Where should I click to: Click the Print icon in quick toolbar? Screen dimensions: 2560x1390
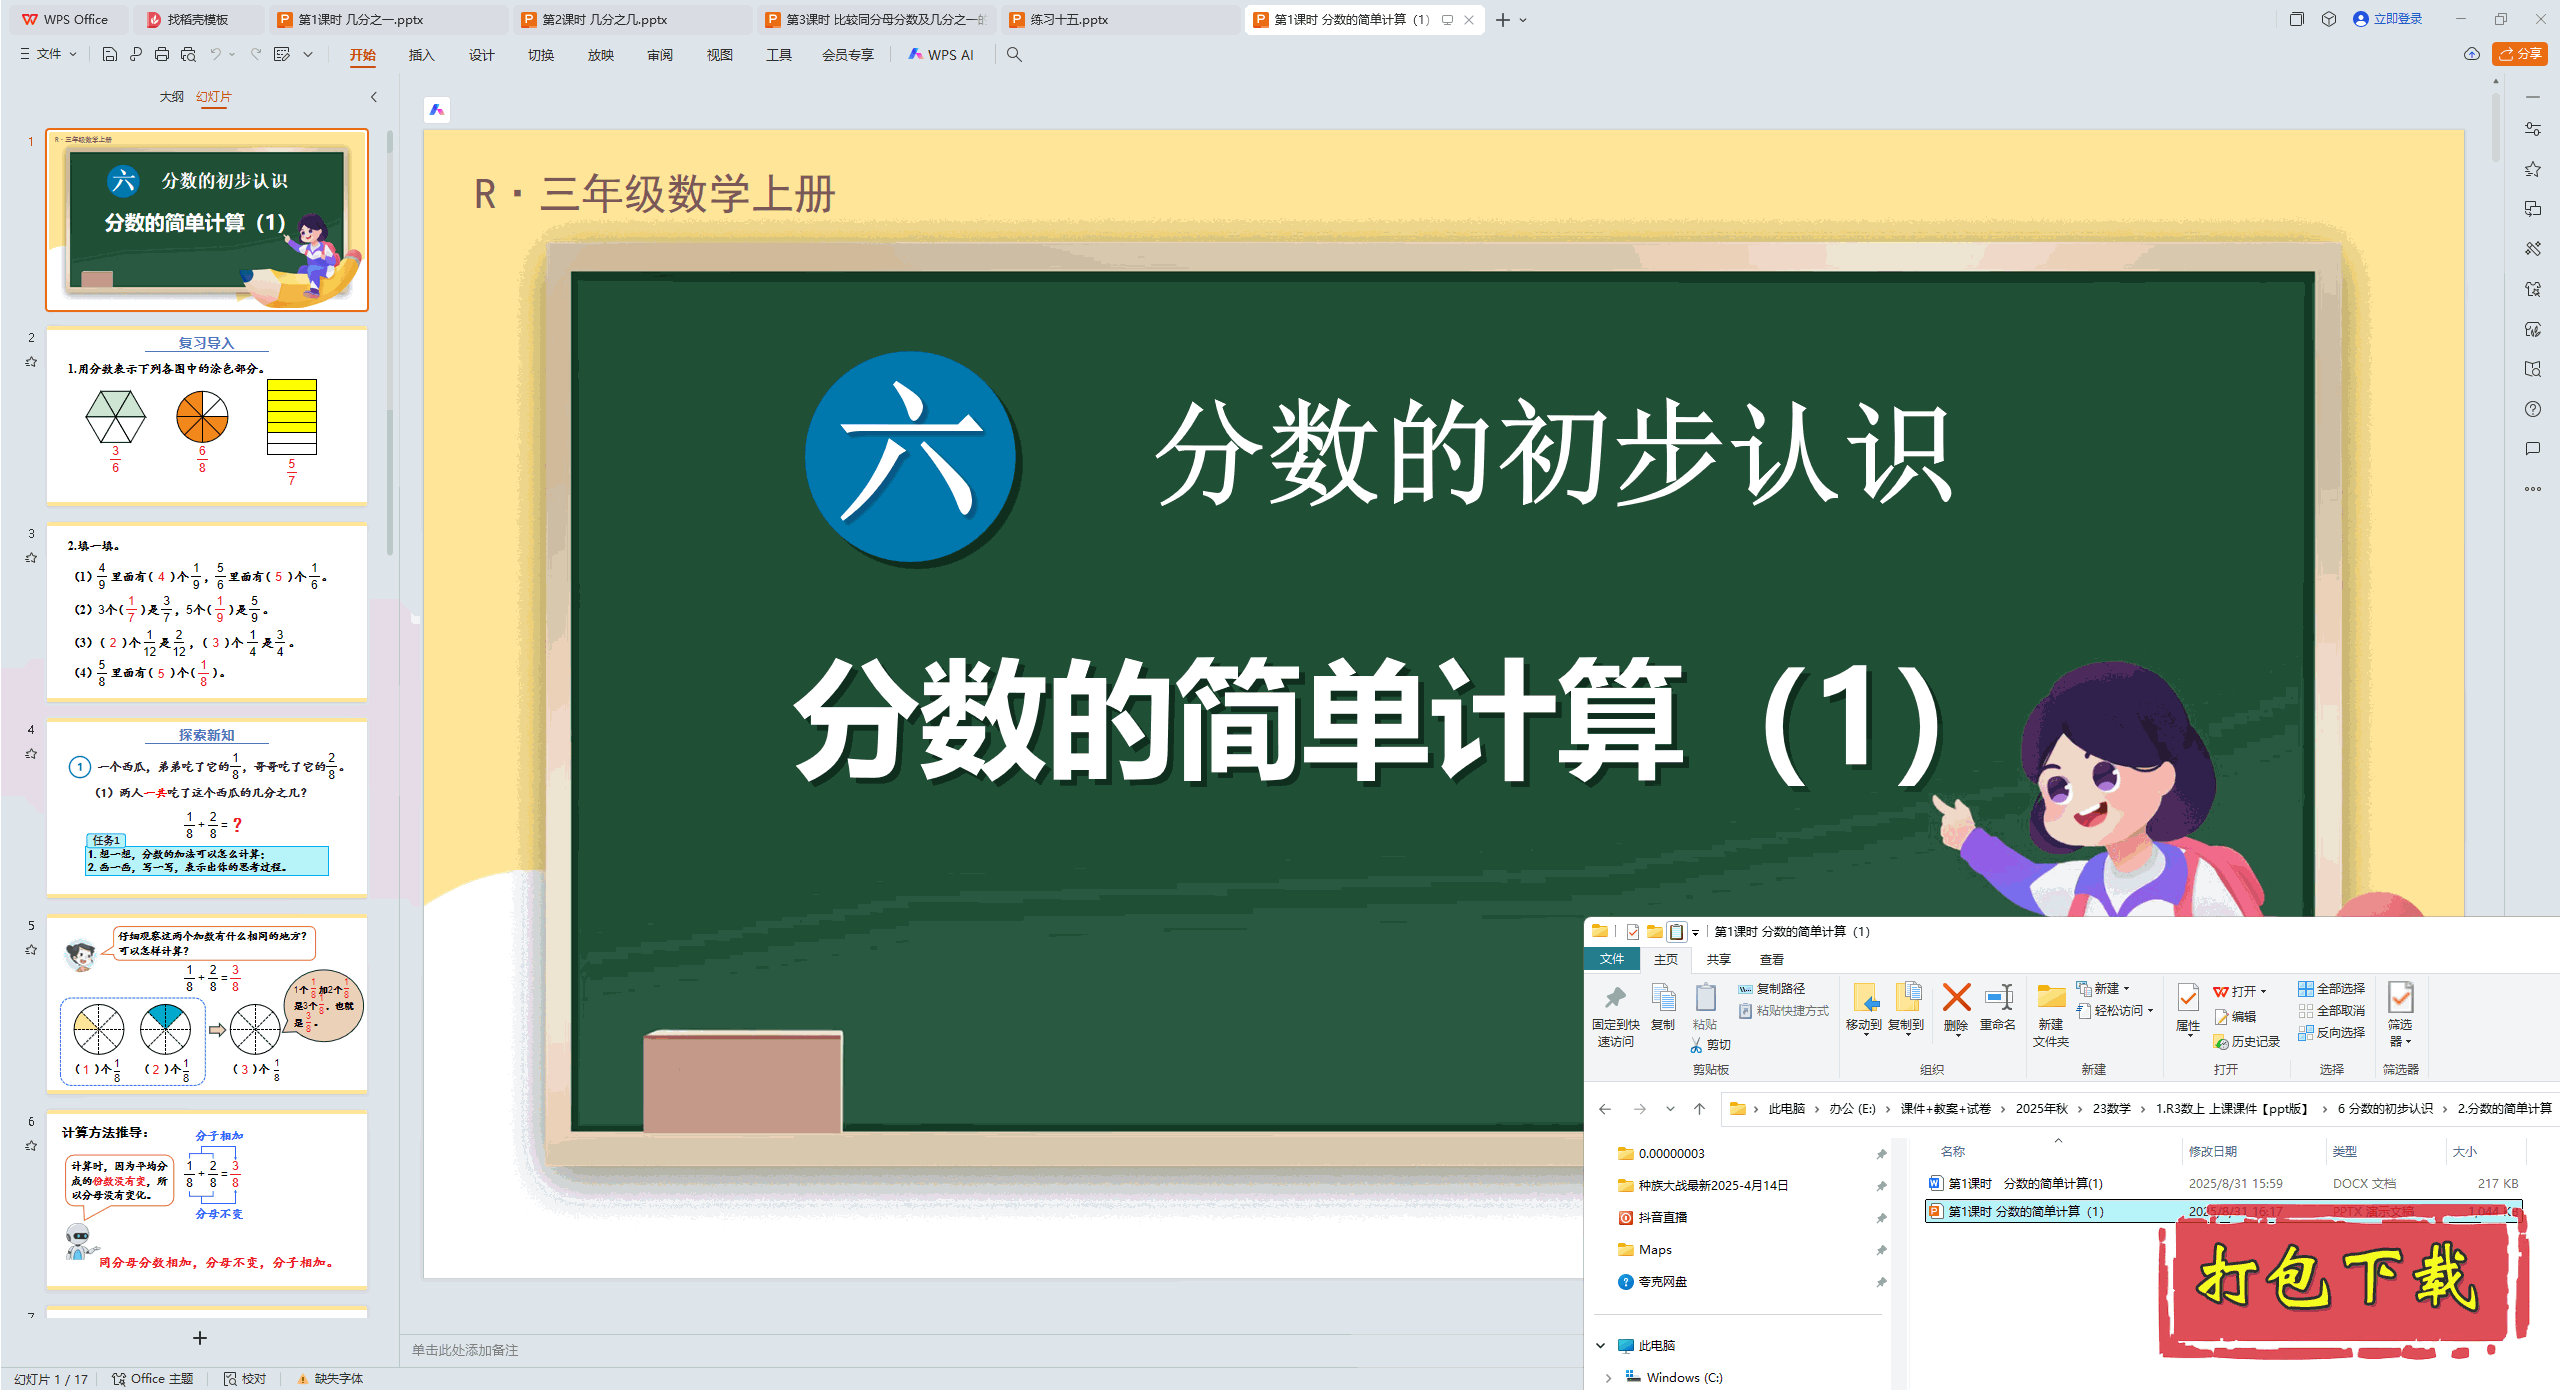point(162,54)
